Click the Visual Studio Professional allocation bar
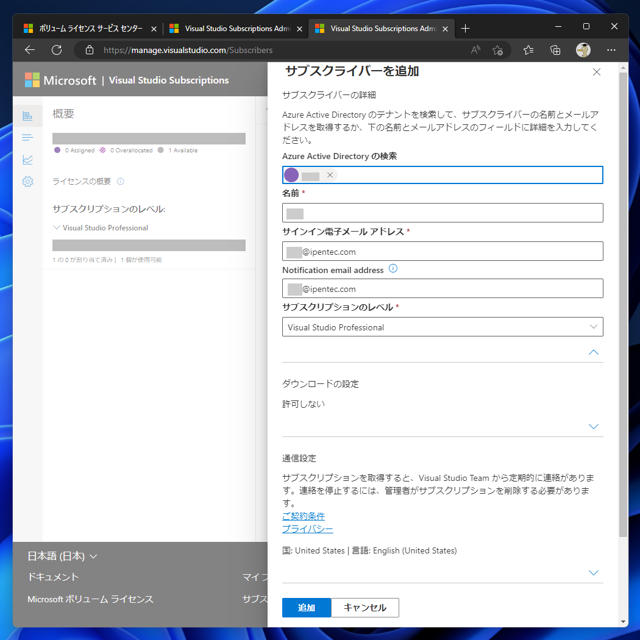 [x=149, y=245]
